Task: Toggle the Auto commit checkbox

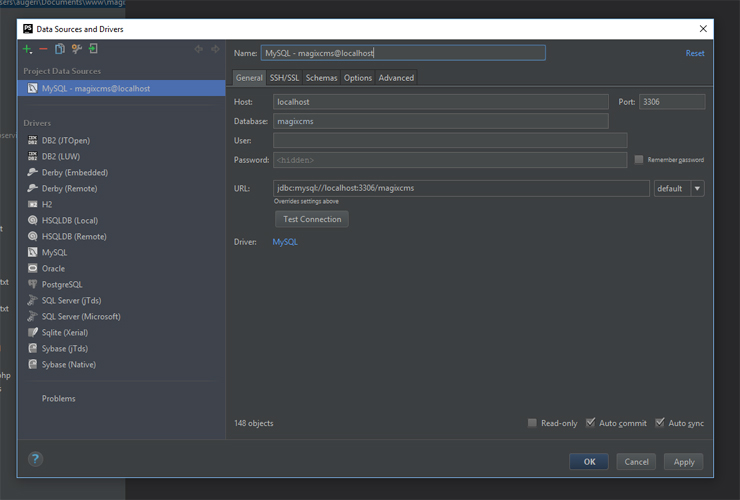Action: (590, 423)
